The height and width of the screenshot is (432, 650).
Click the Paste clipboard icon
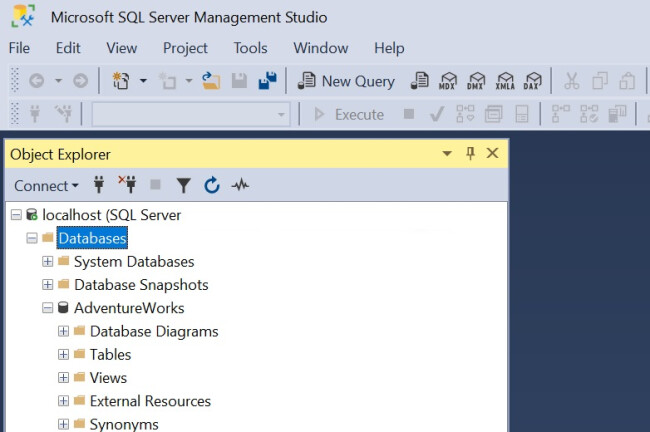tap(627, 80)
